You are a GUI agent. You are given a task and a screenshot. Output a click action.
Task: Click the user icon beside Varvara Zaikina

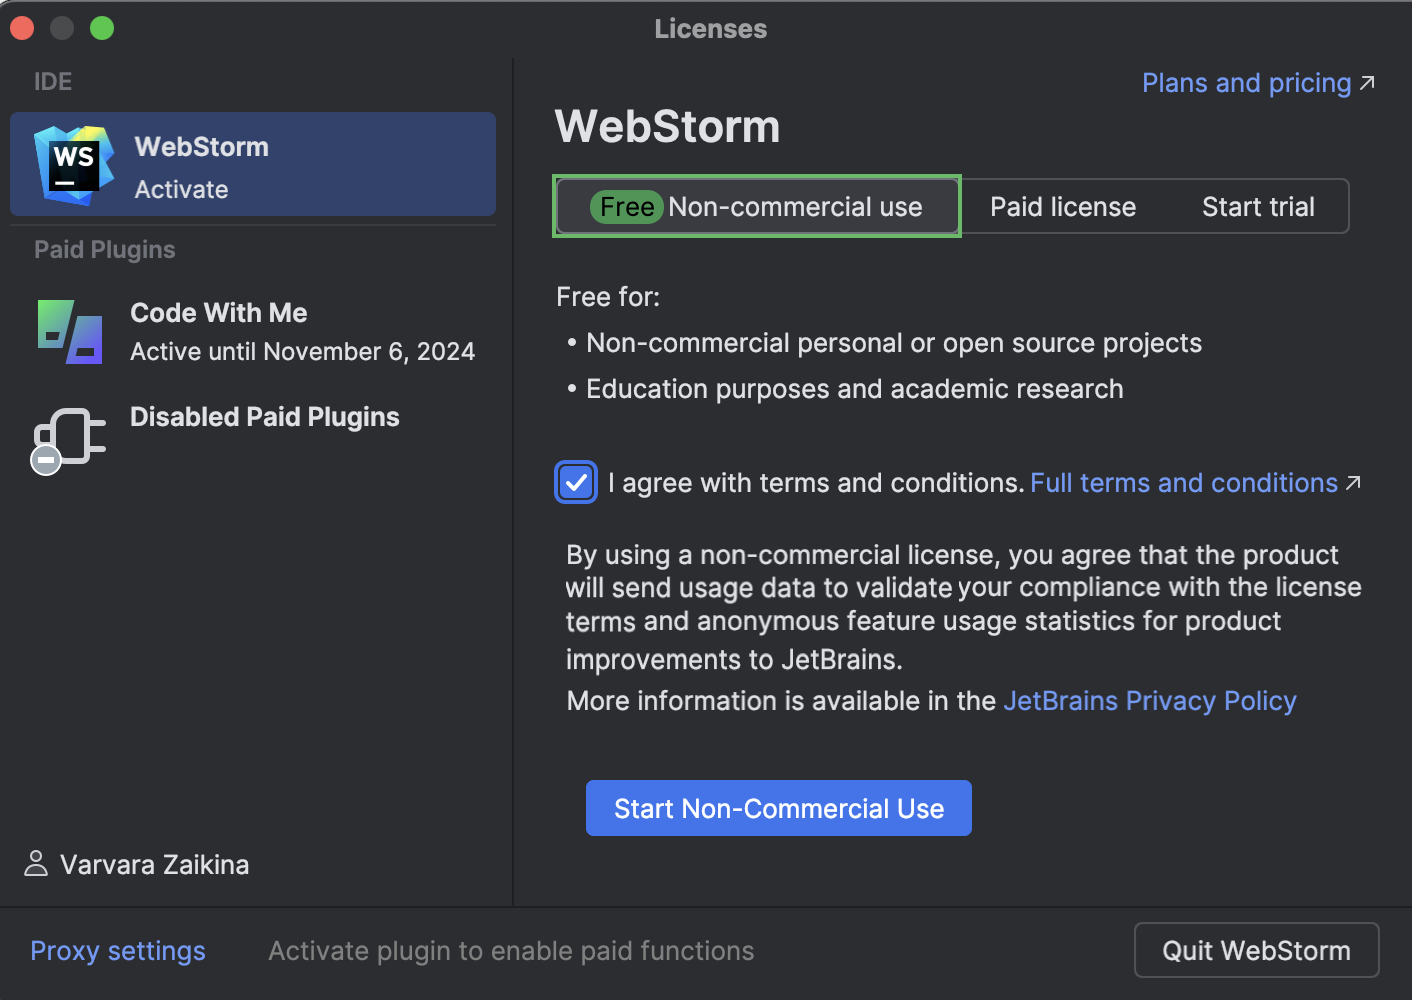(36, 864)
